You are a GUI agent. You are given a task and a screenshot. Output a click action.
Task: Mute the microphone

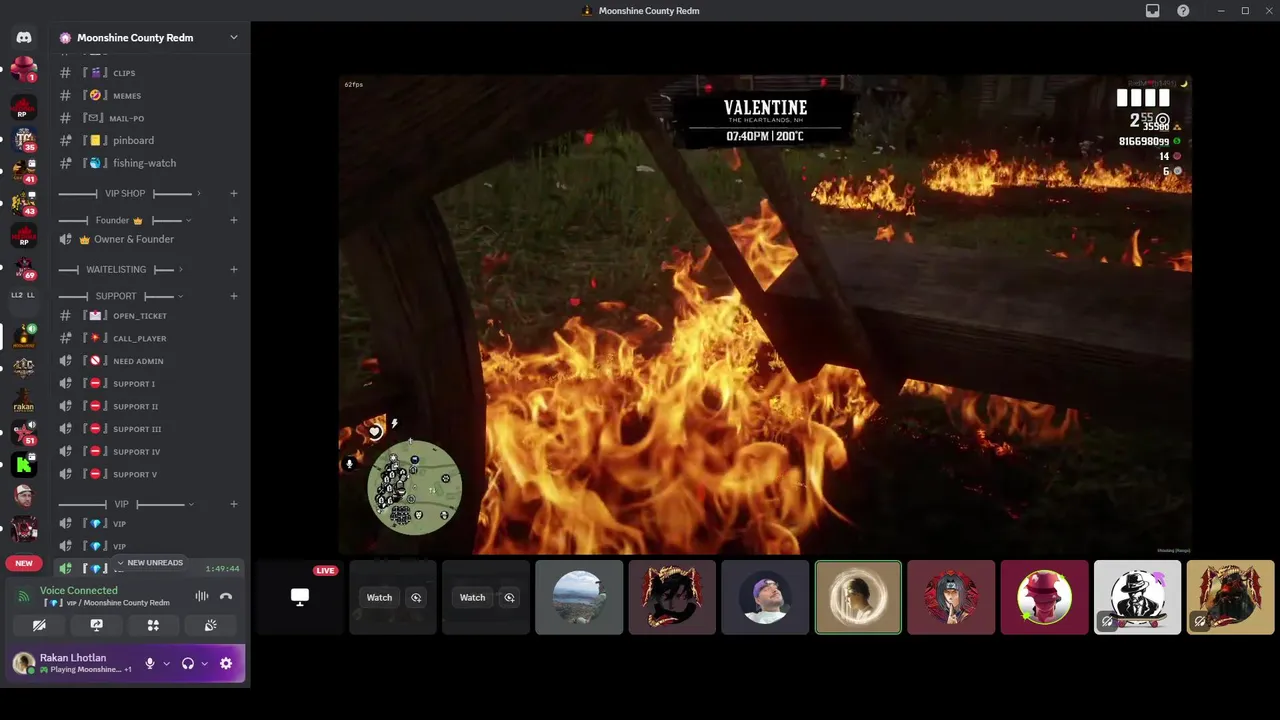(150, 663)
